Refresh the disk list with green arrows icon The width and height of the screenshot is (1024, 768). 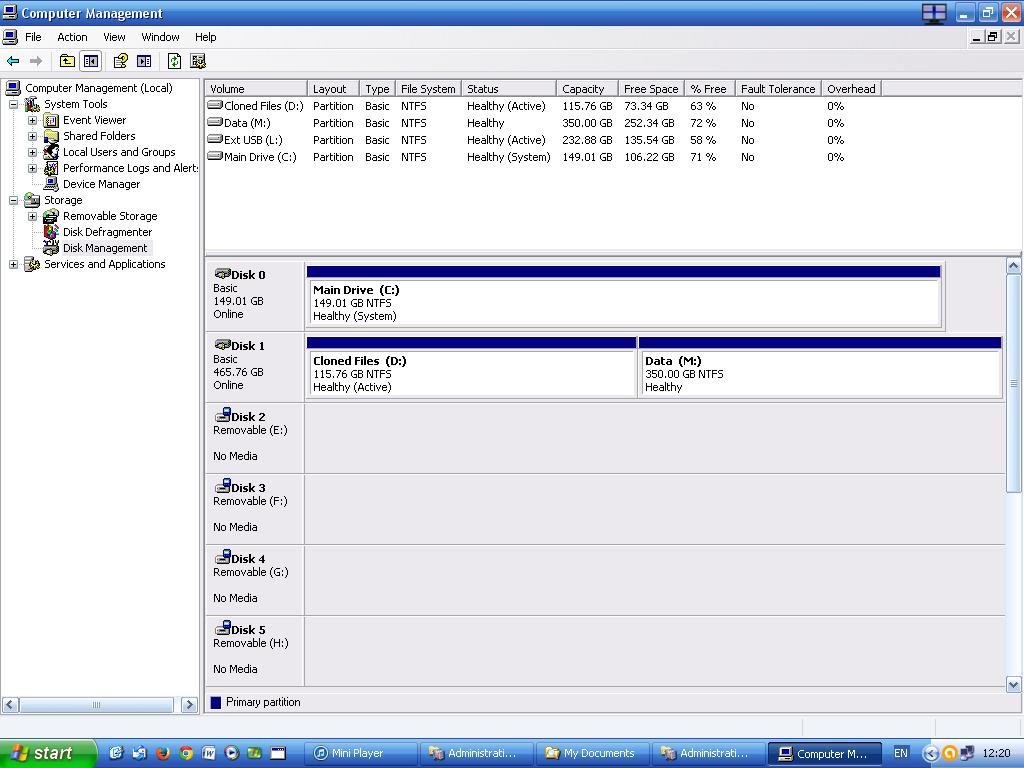coord(174,61)
